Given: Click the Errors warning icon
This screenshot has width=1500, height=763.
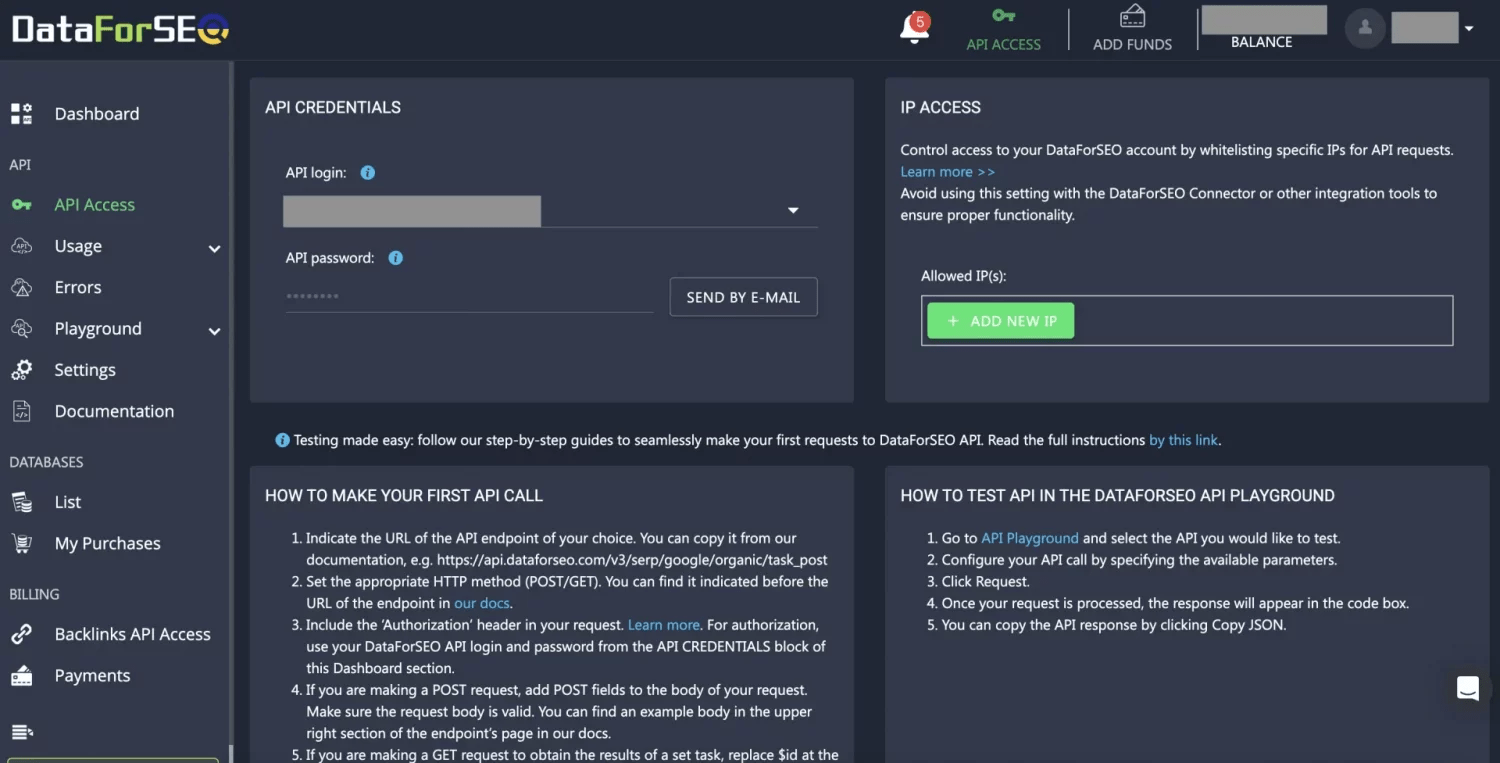Looking at the screenshot, I should [21, 288].
